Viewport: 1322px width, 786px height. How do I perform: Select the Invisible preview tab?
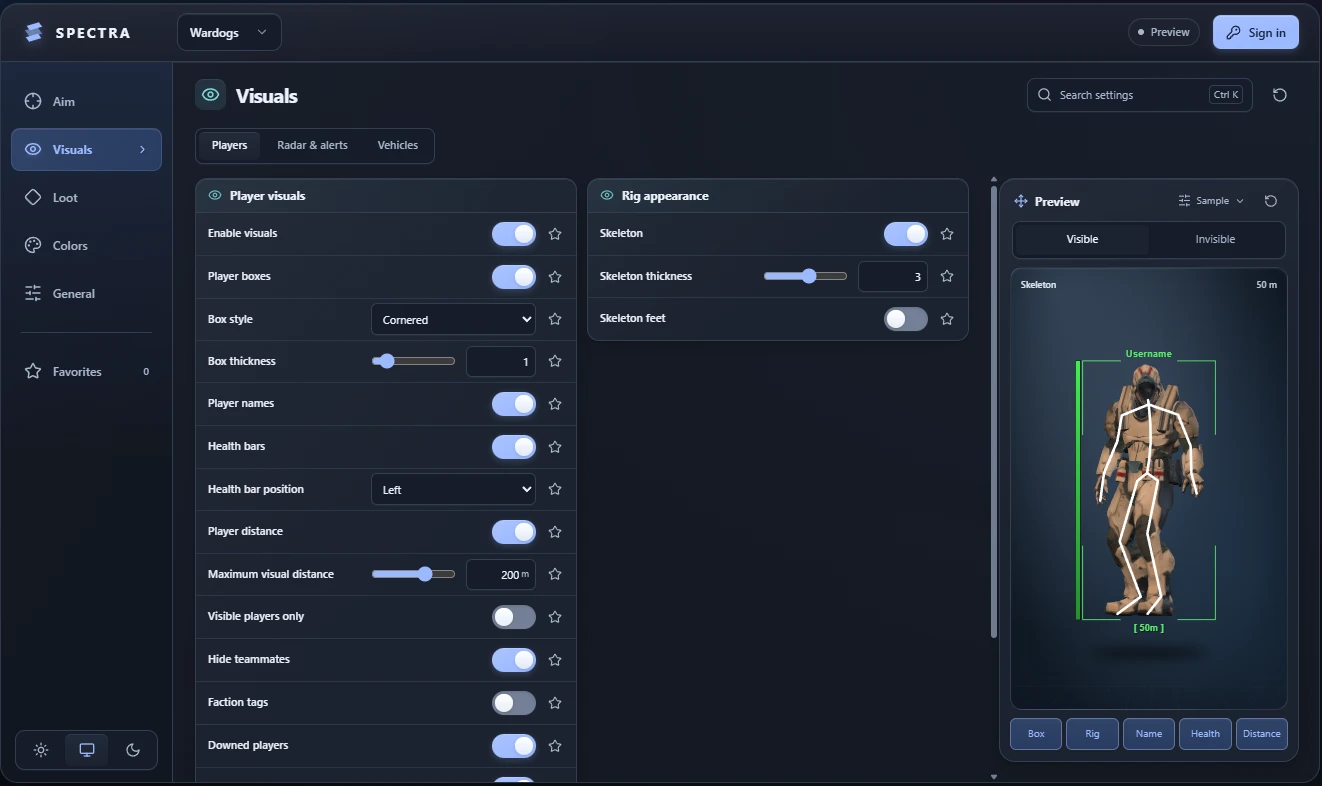pyautogui.click(x=1215, y=239)
